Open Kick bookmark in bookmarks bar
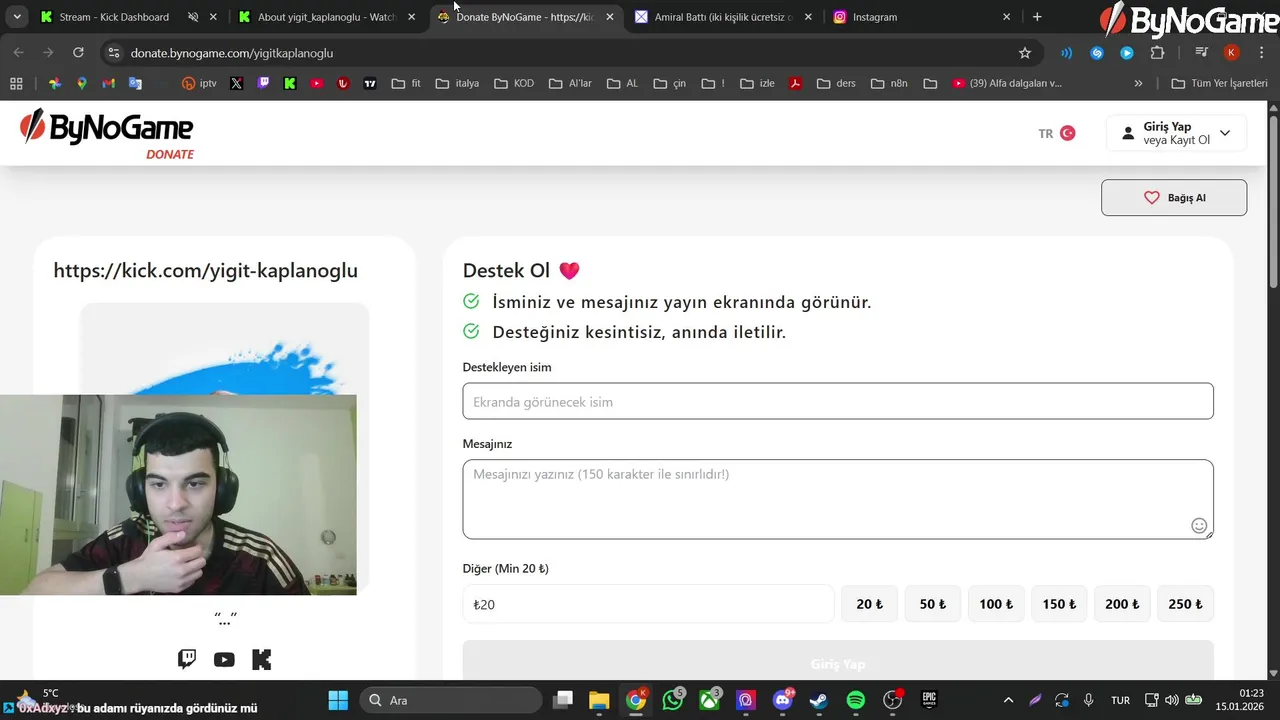The width and height of the screenshot is (1280, 720). tap(290, 84)
